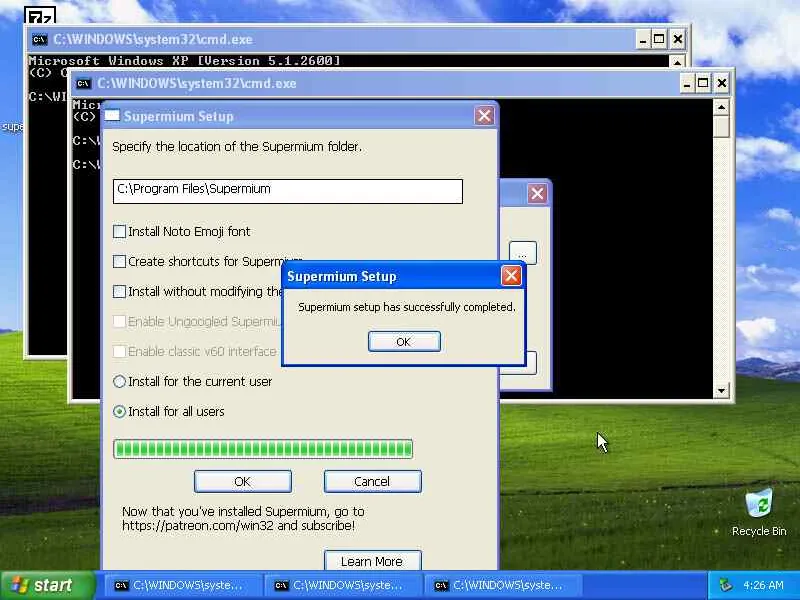Screen dimensions: 800x600
Task: Click the 7z icon on the desktop
Action: (x=40, y=16)
